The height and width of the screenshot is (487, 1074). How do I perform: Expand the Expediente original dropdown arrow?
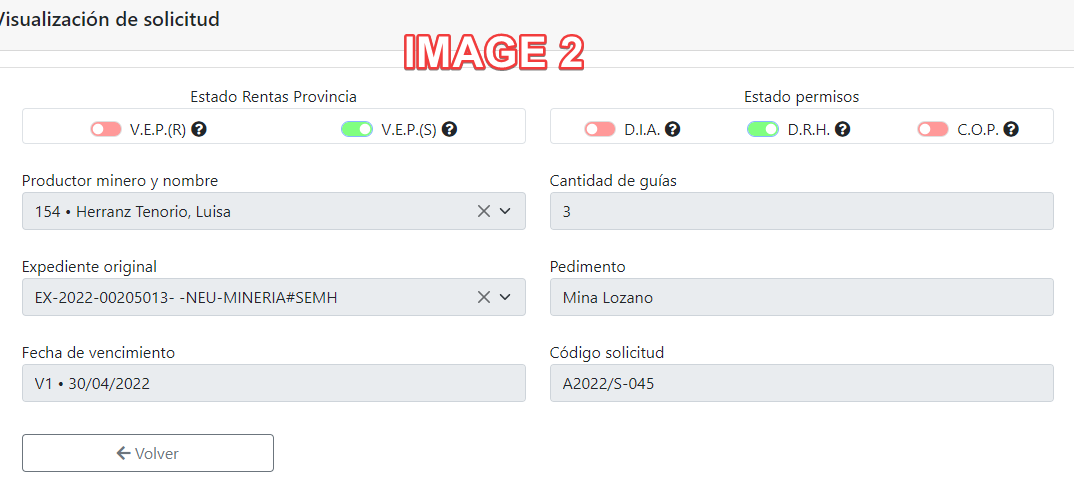[x=505, y=297]
